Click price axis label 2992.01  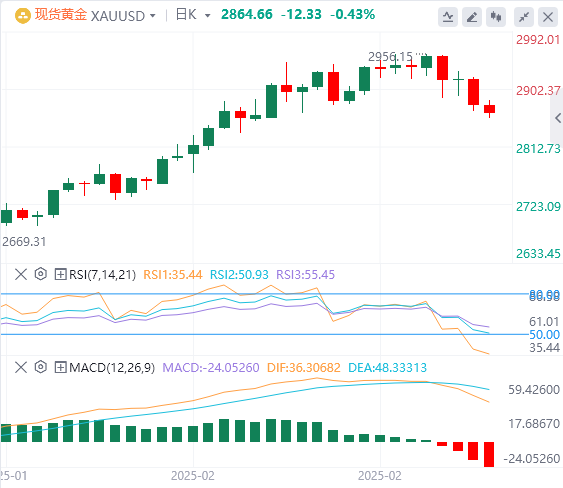point(538,40)
